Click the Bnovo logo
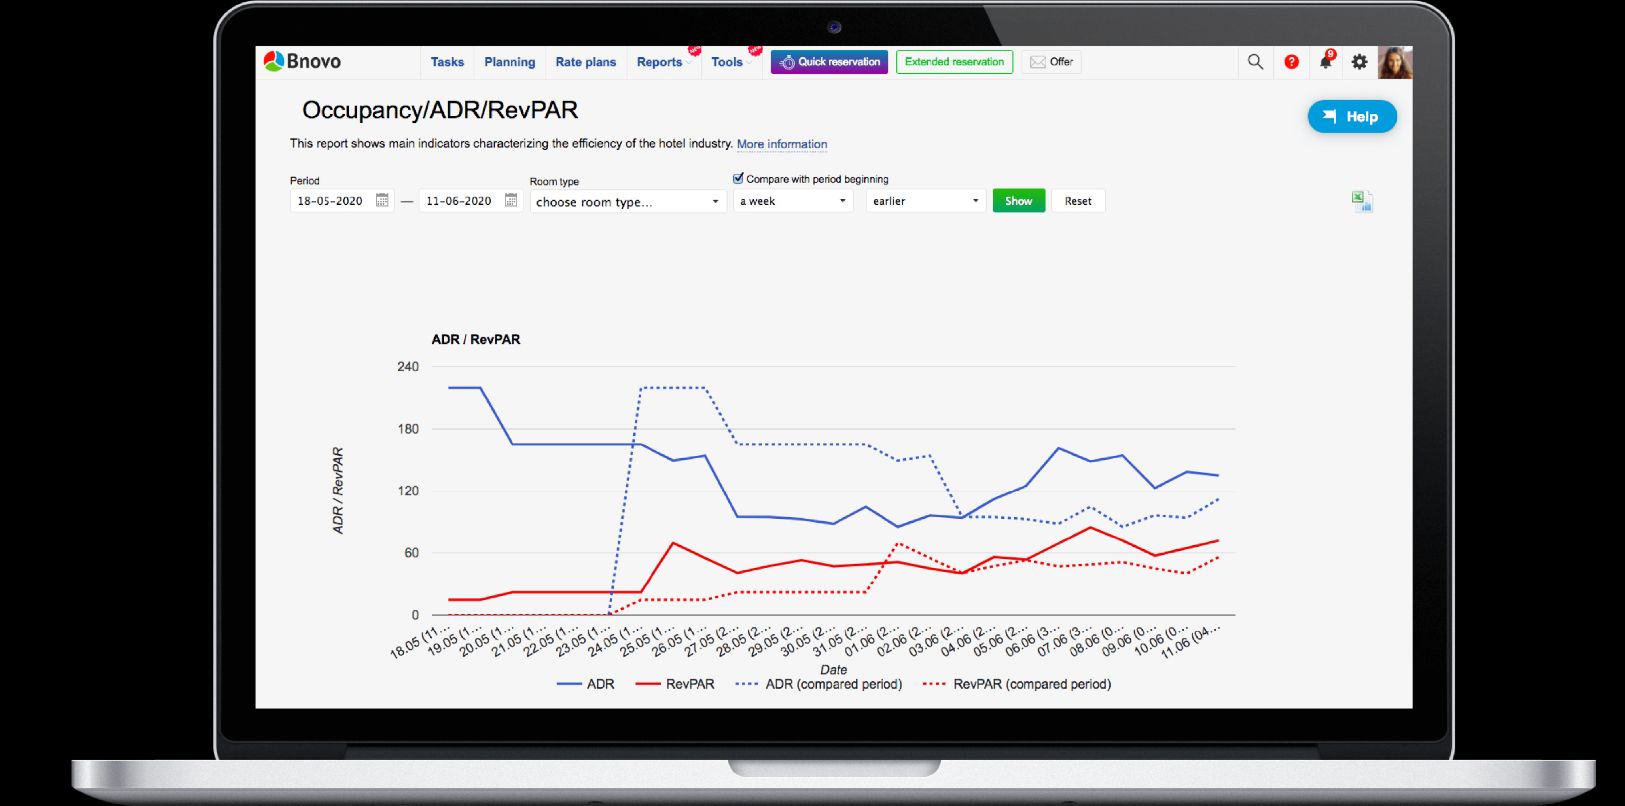Image resolution: width=1625 pixels, height=806 pixels. [x=302, y=62]
